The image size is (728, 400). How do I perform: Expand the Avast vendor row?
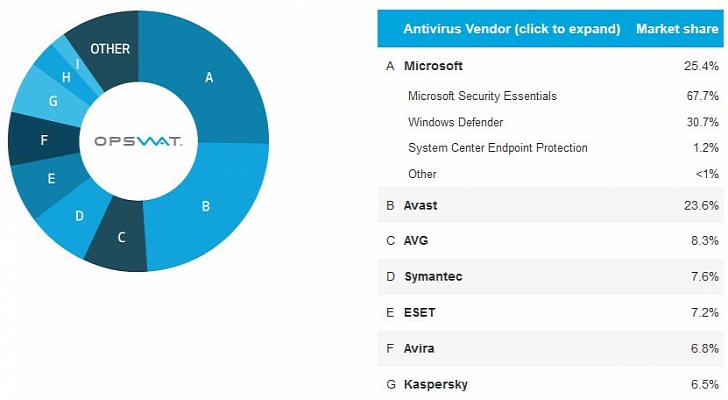(550, 205)
